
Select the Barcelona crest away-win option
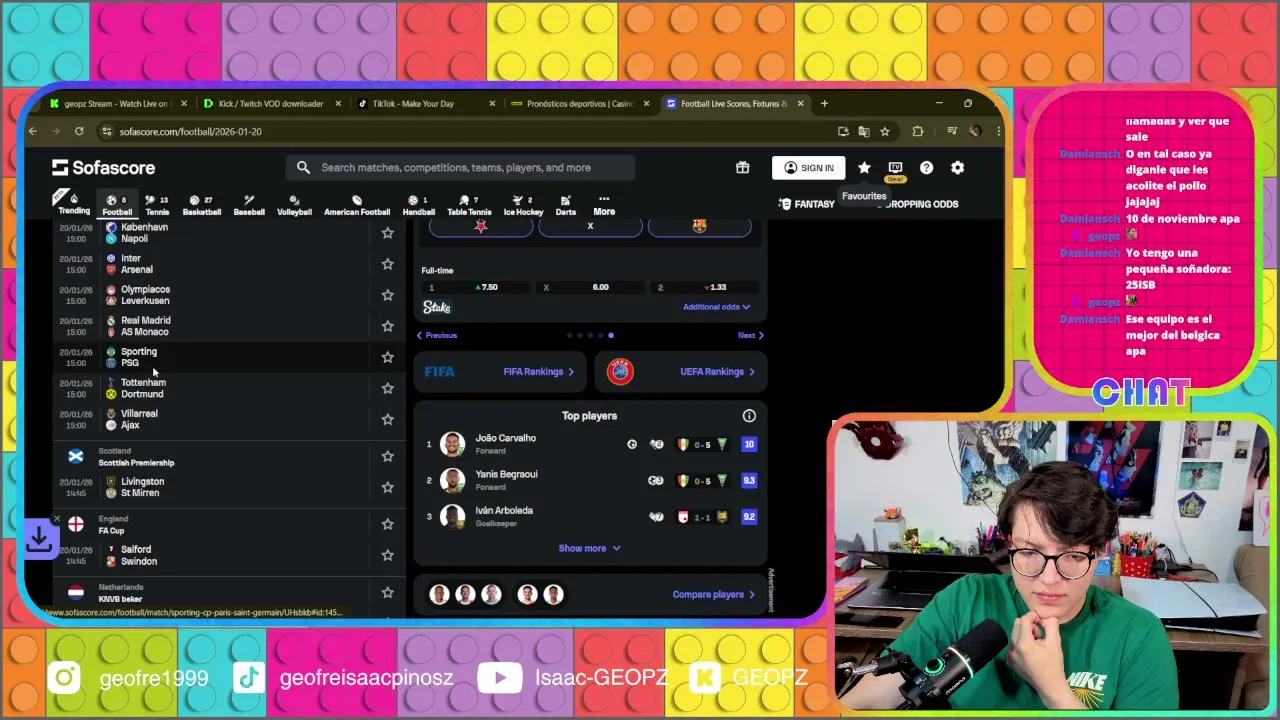699,226
